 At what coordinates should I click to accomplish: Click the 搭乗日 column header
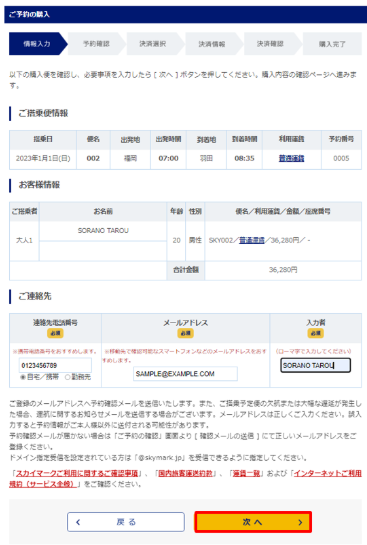(x=43, y=139)
